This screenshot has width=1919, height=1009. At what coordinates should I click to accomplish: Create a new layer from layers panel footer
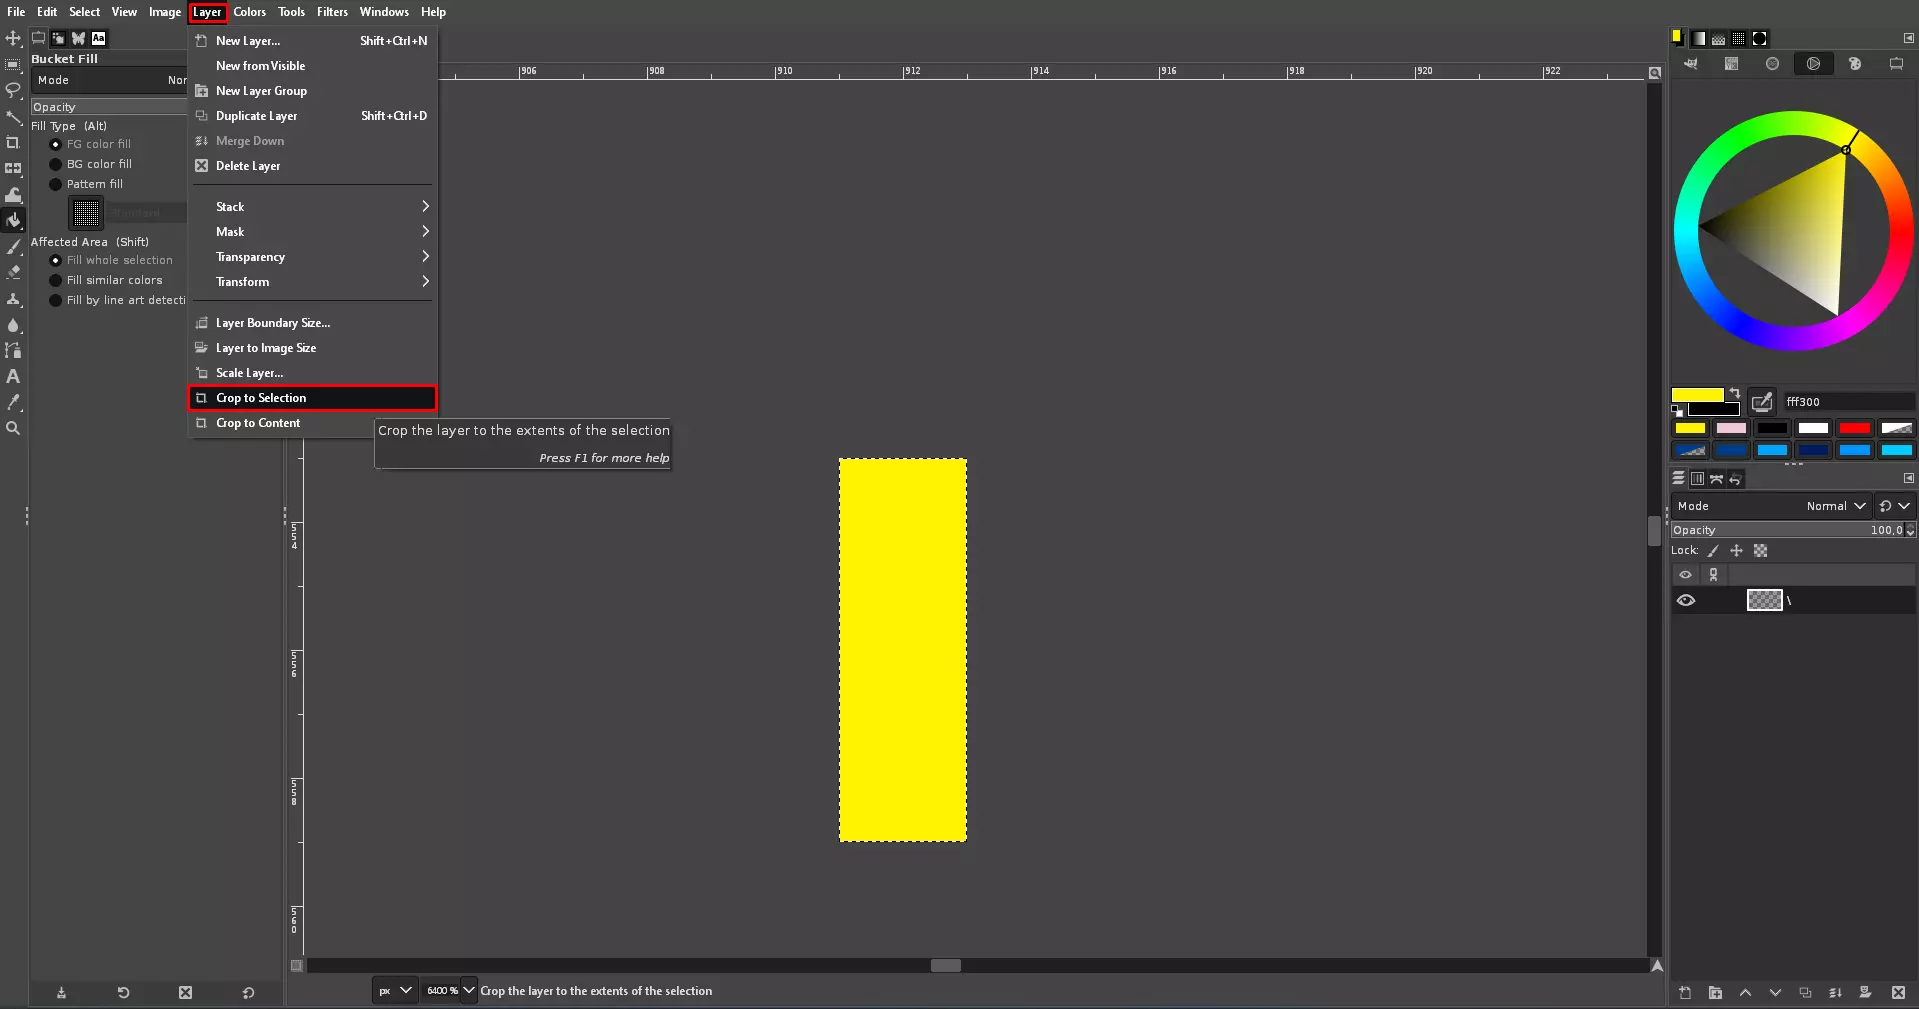[x=1685, y=993]
